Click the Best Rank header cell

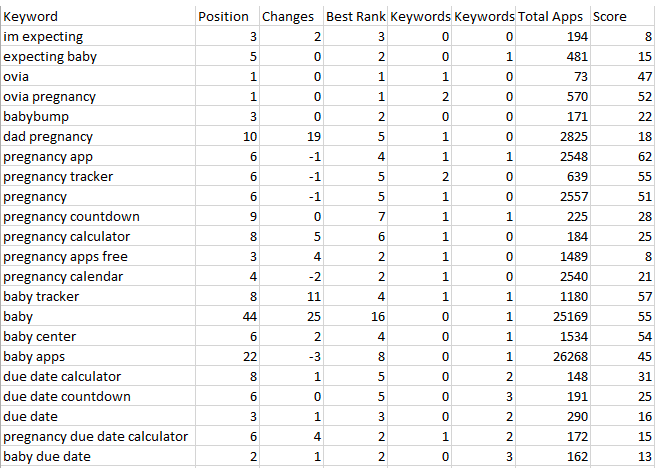tap(356, 16)
